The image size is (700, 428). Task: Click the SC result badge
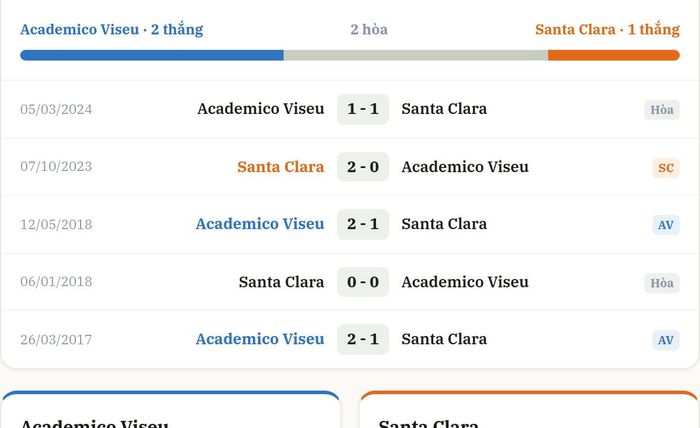click(x=666, y=168)
